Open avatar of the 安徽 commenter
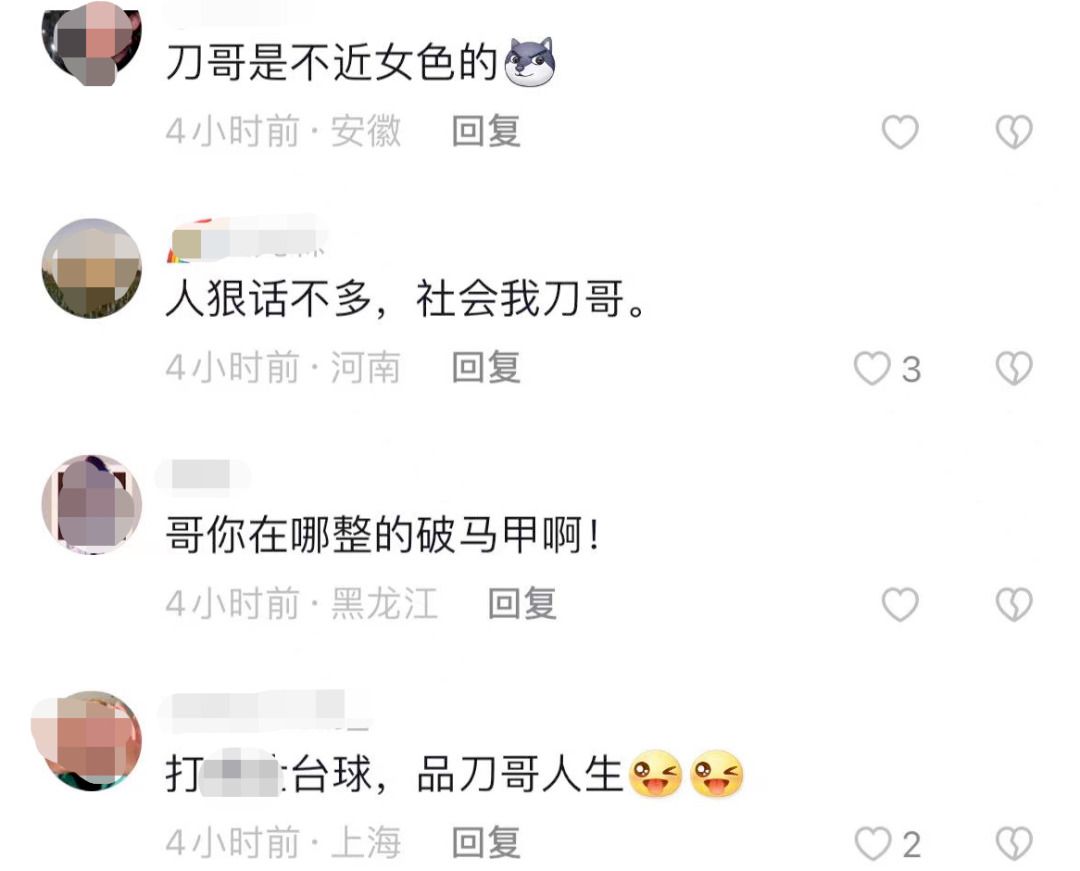Screen dimensions: 1080x871 [92, 43]
